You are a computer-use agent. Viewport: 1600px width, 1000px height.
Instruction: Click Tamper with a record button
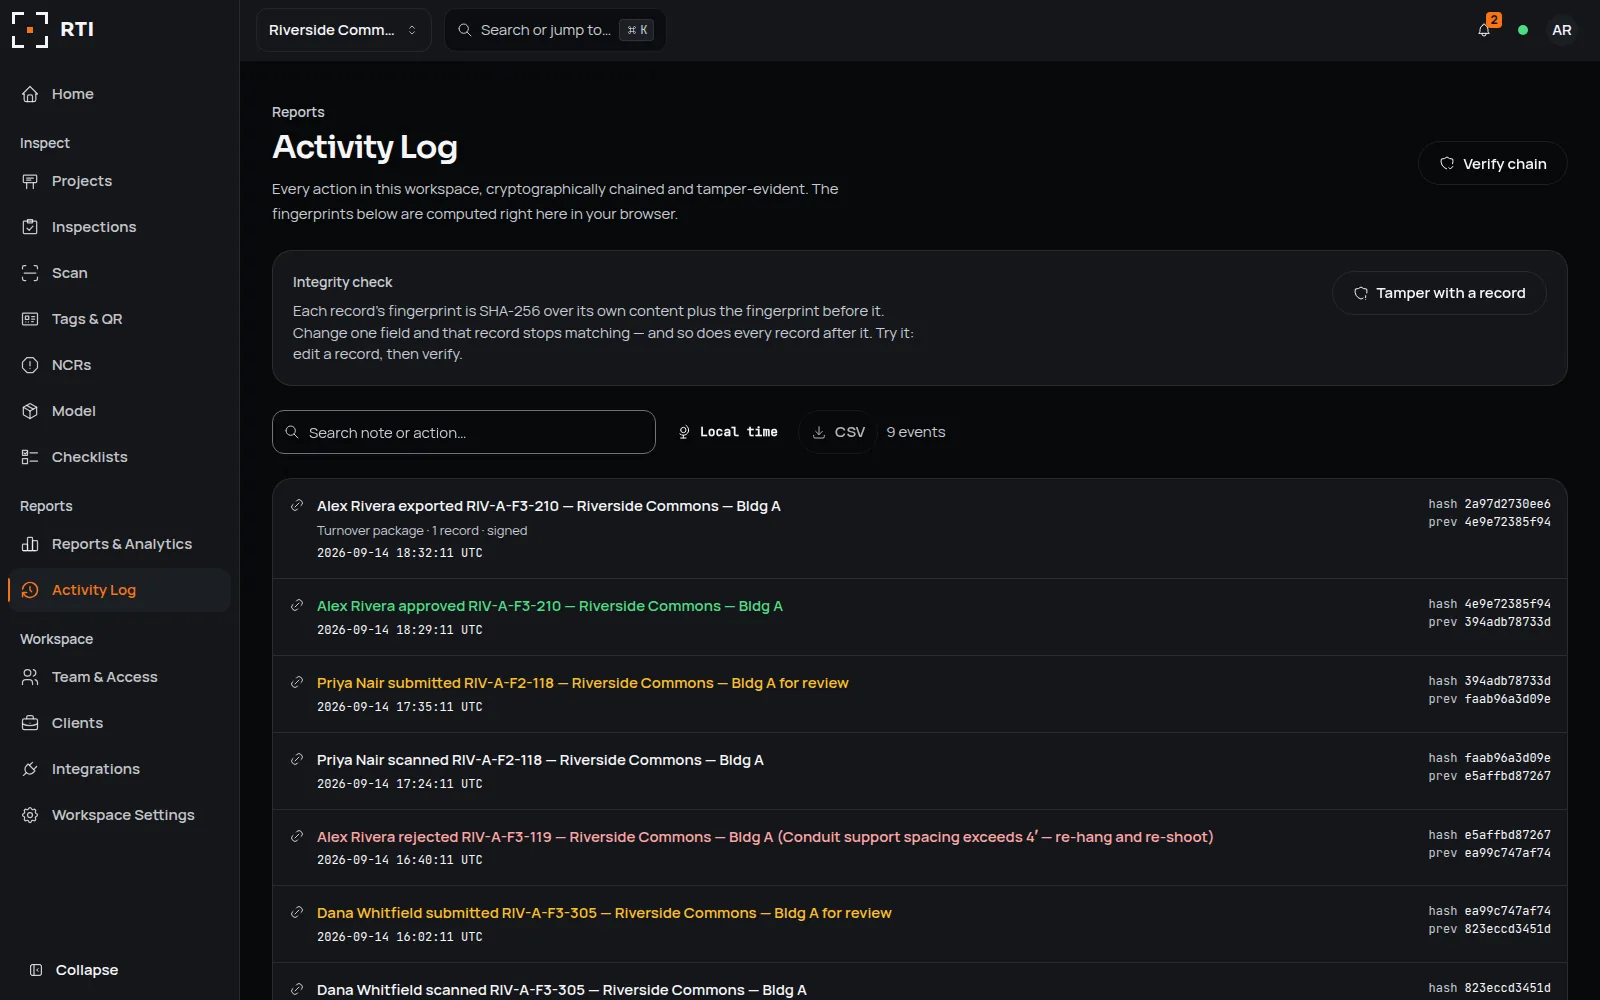1439,293
